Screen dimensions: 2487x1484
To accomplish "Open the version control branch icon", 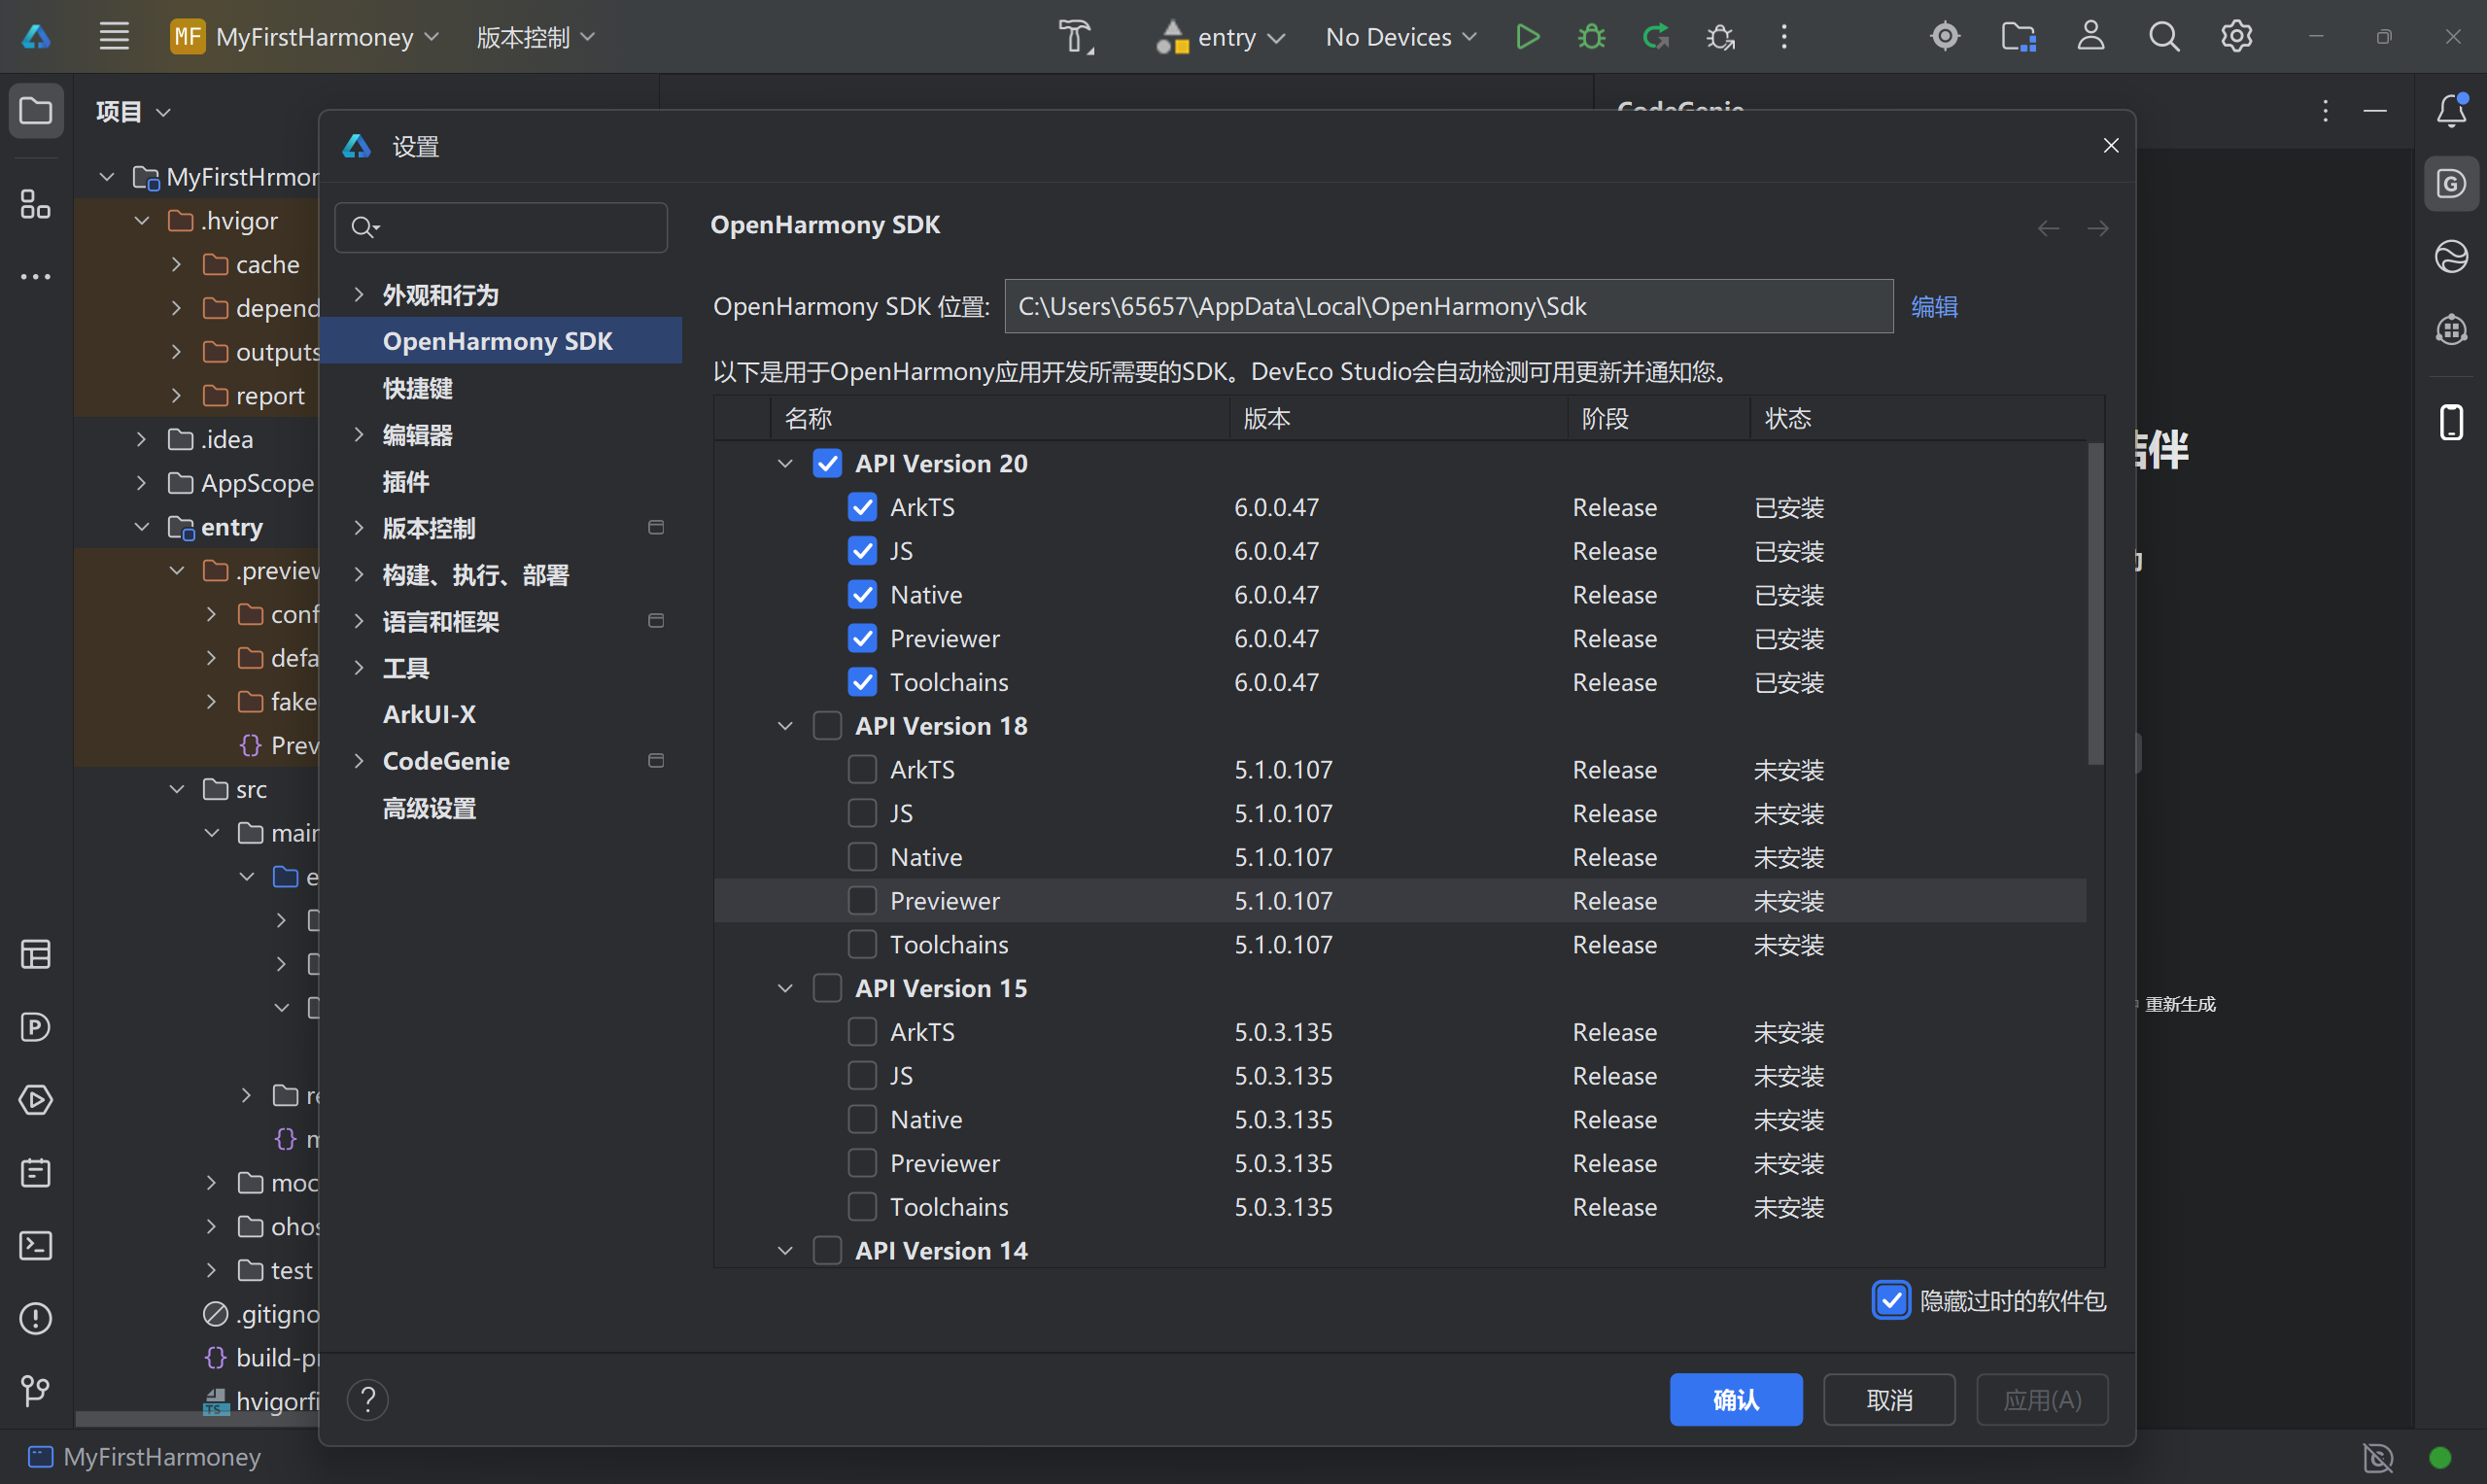I will coord(36,1390).
